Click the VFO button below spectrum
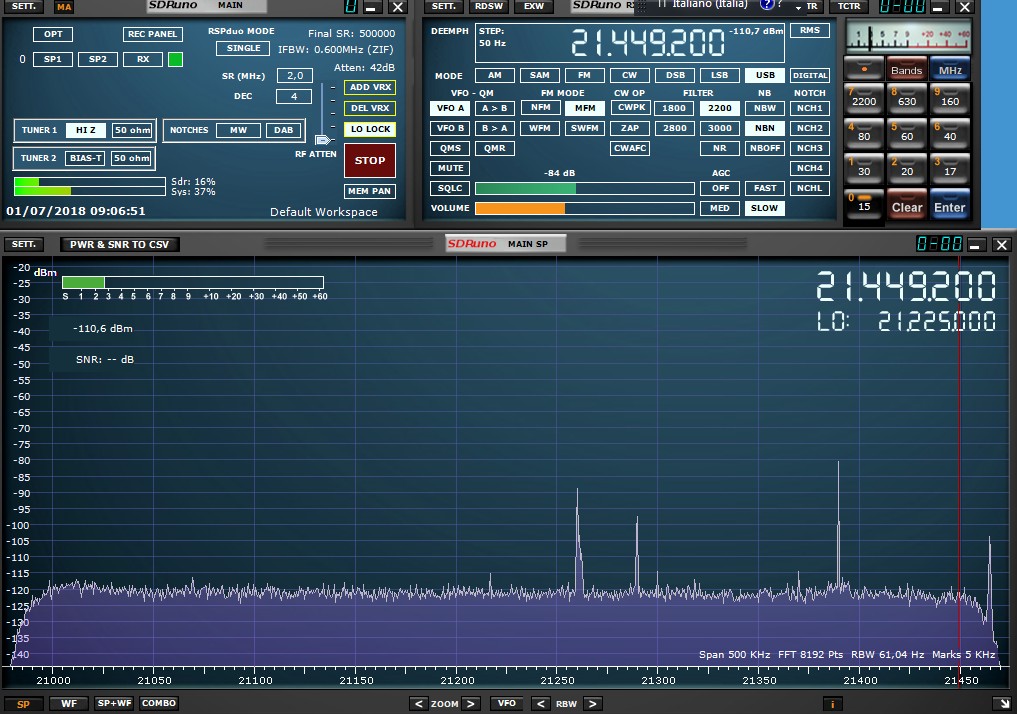This screenshot has width=1017, height=714. pyautogui.click(x=507, y=704)
